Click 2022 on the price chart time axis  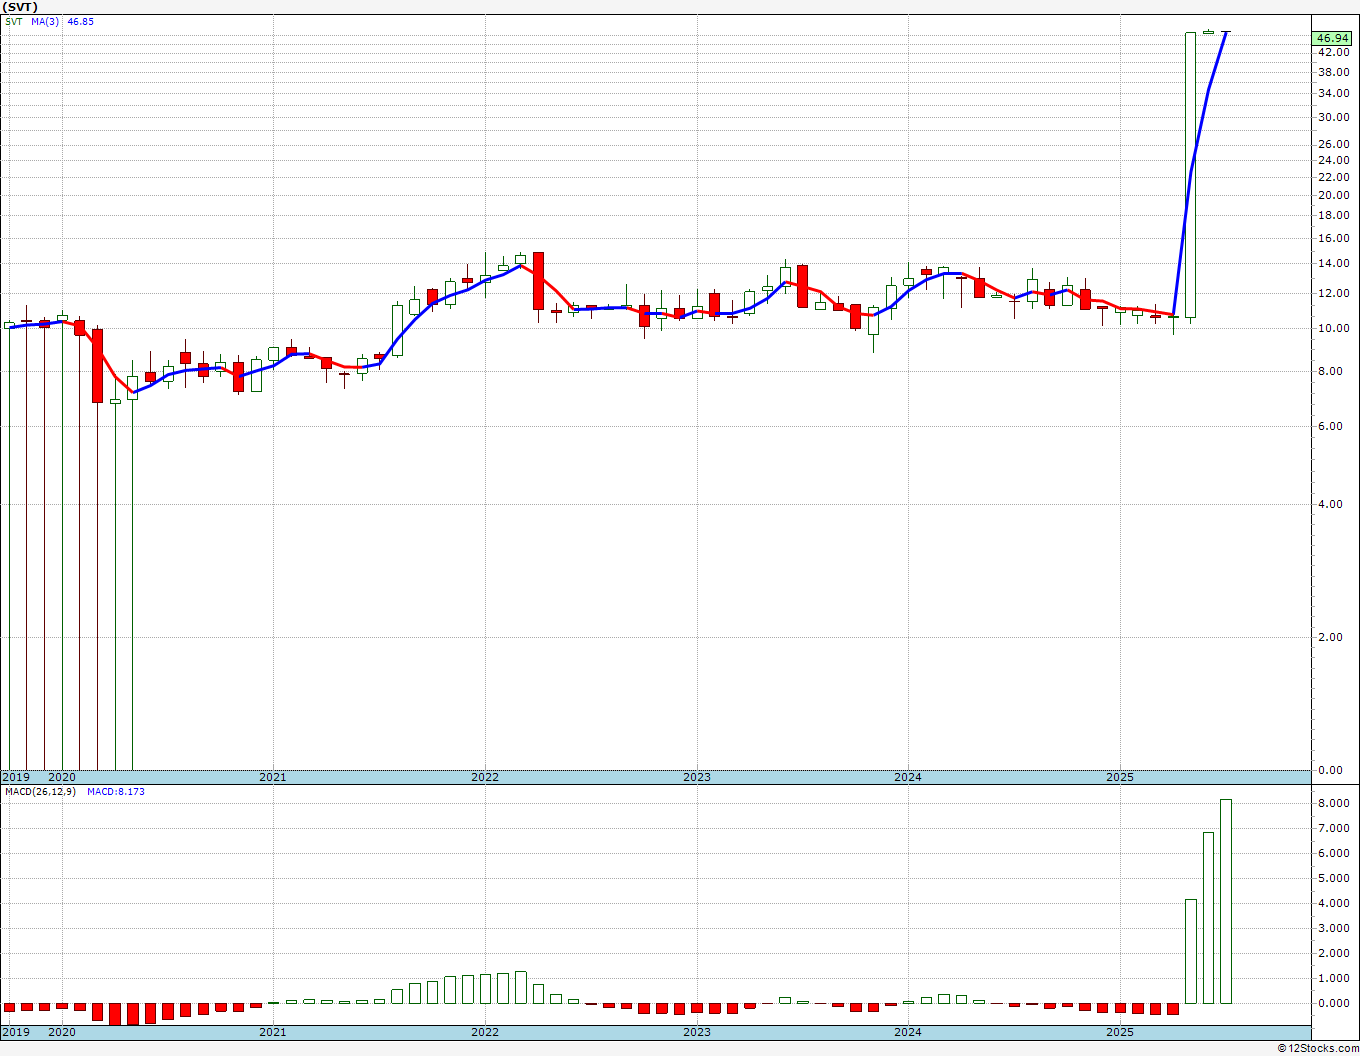[x=485, y=777]
